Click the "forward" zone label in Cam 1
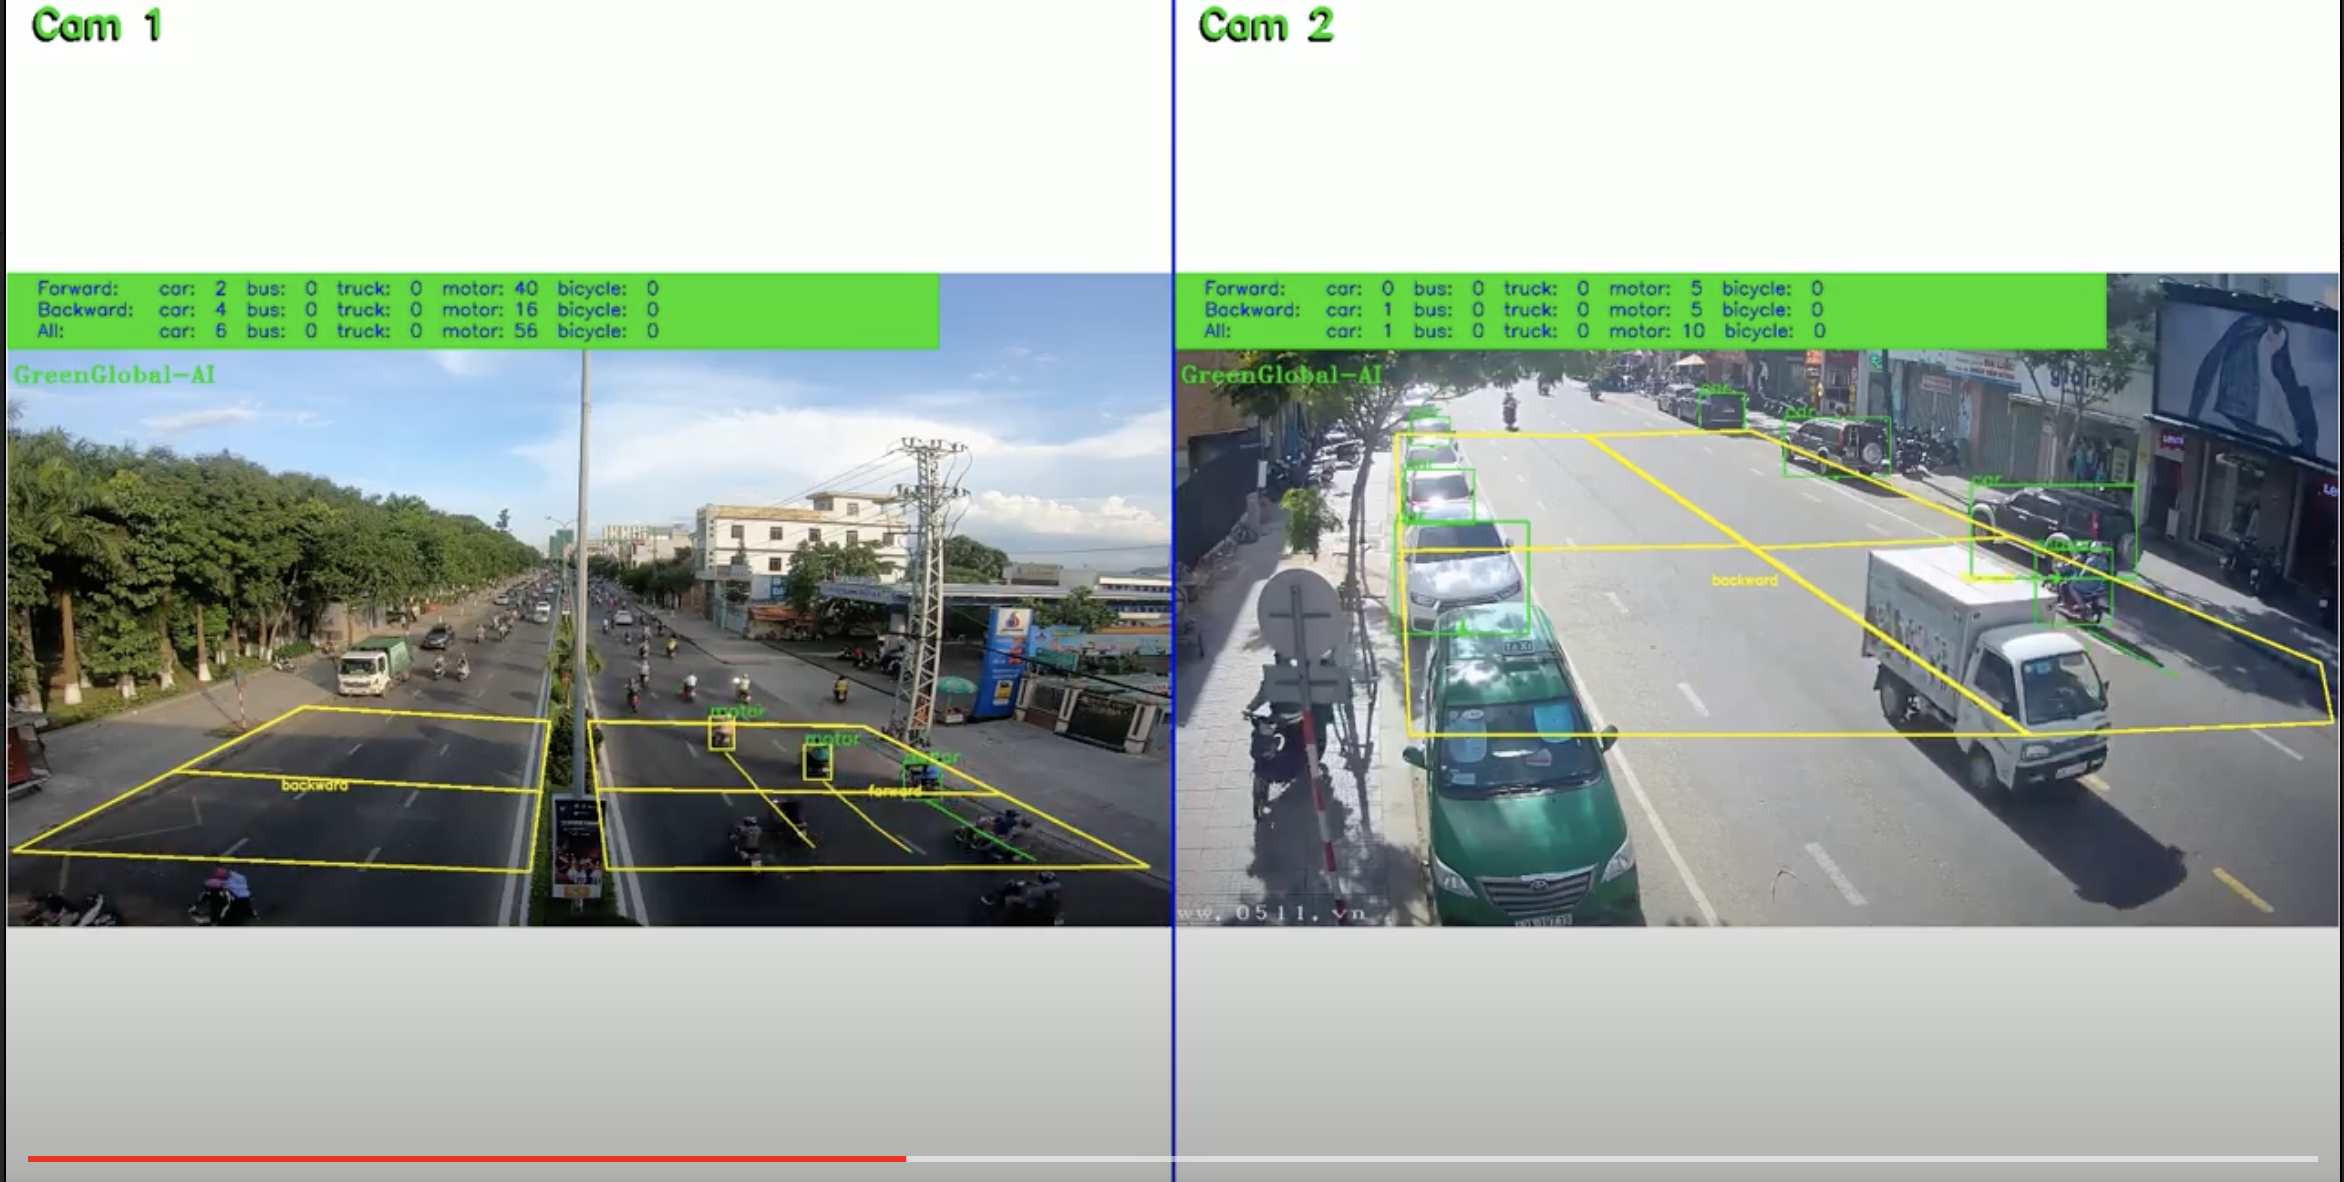Image resolution: width=2344 pixels, height=1182 pixels. [894, 791]
